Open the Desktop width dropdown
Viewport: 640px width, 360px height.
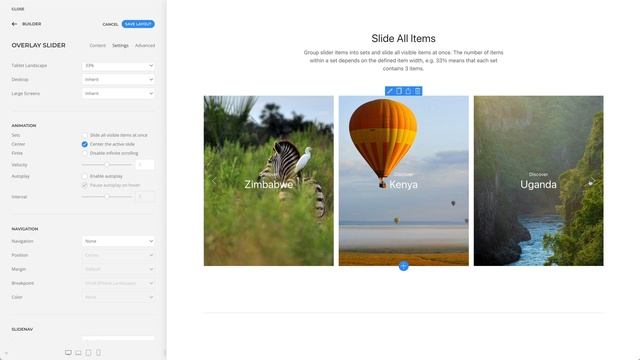tap(118, 80)
